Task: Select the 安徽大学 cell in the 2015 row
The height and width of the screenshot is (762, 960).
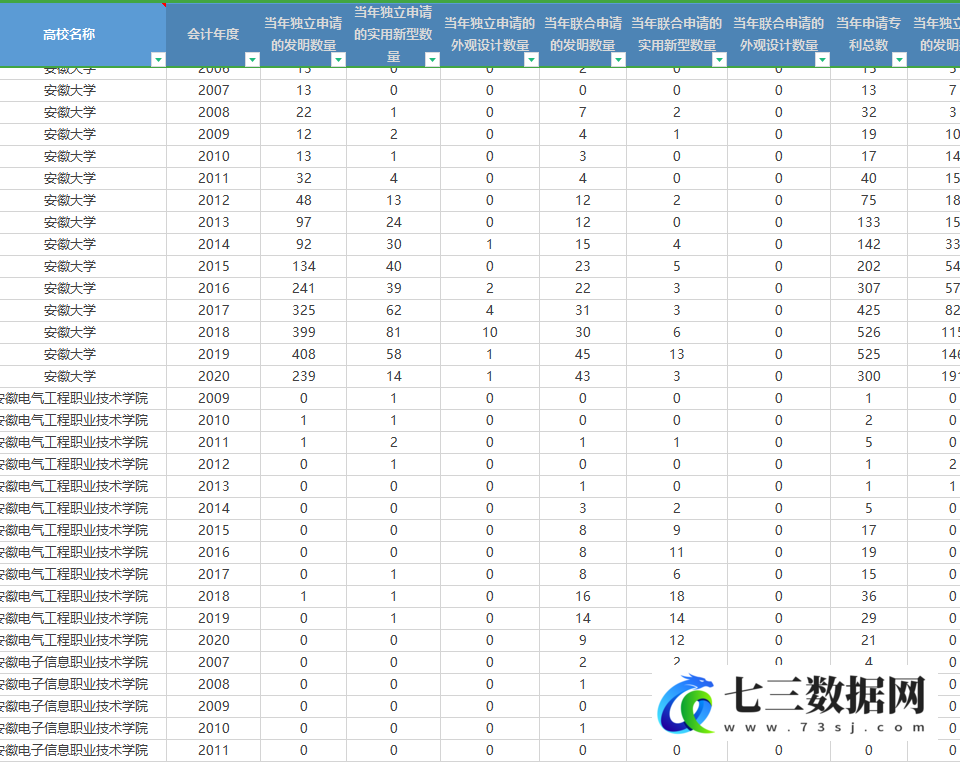Action: tap(83, 267)
